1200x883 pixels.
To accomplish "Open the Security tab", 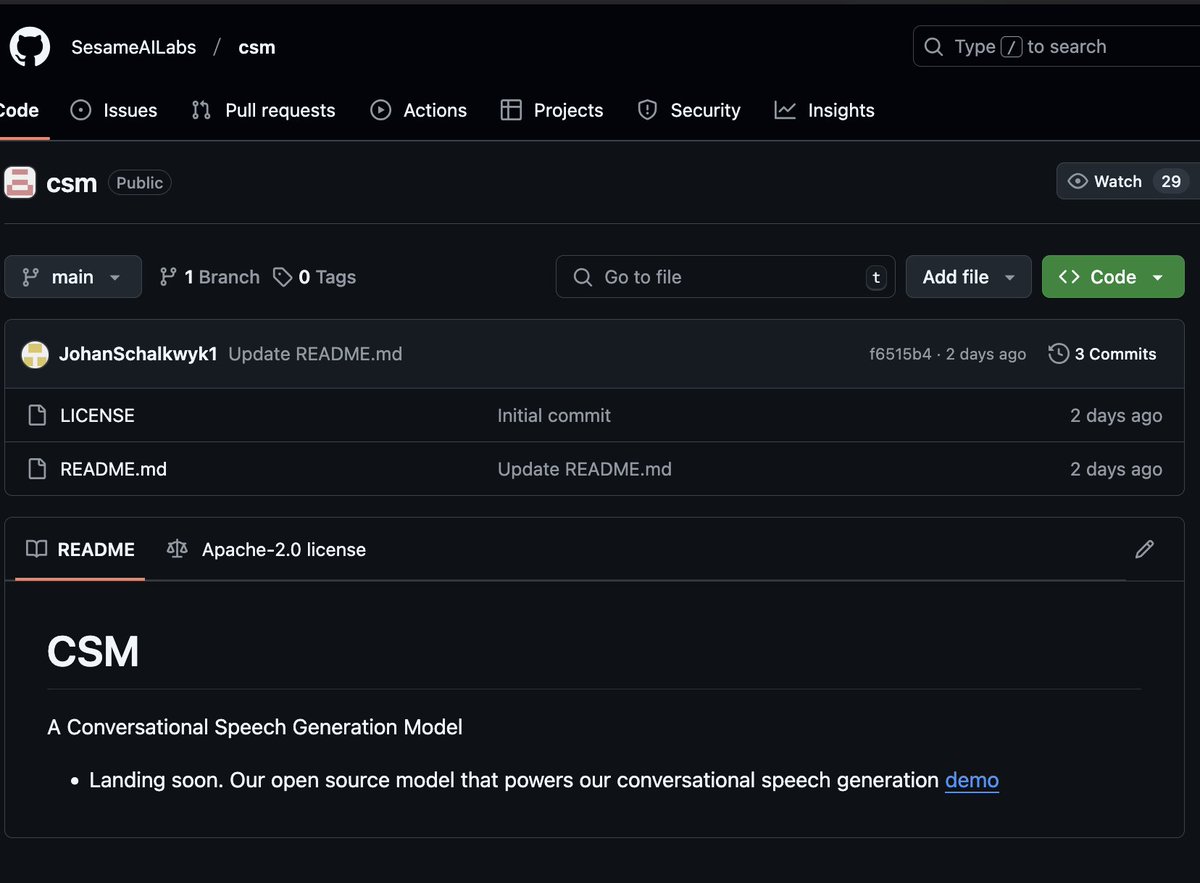I will [688, 110].
